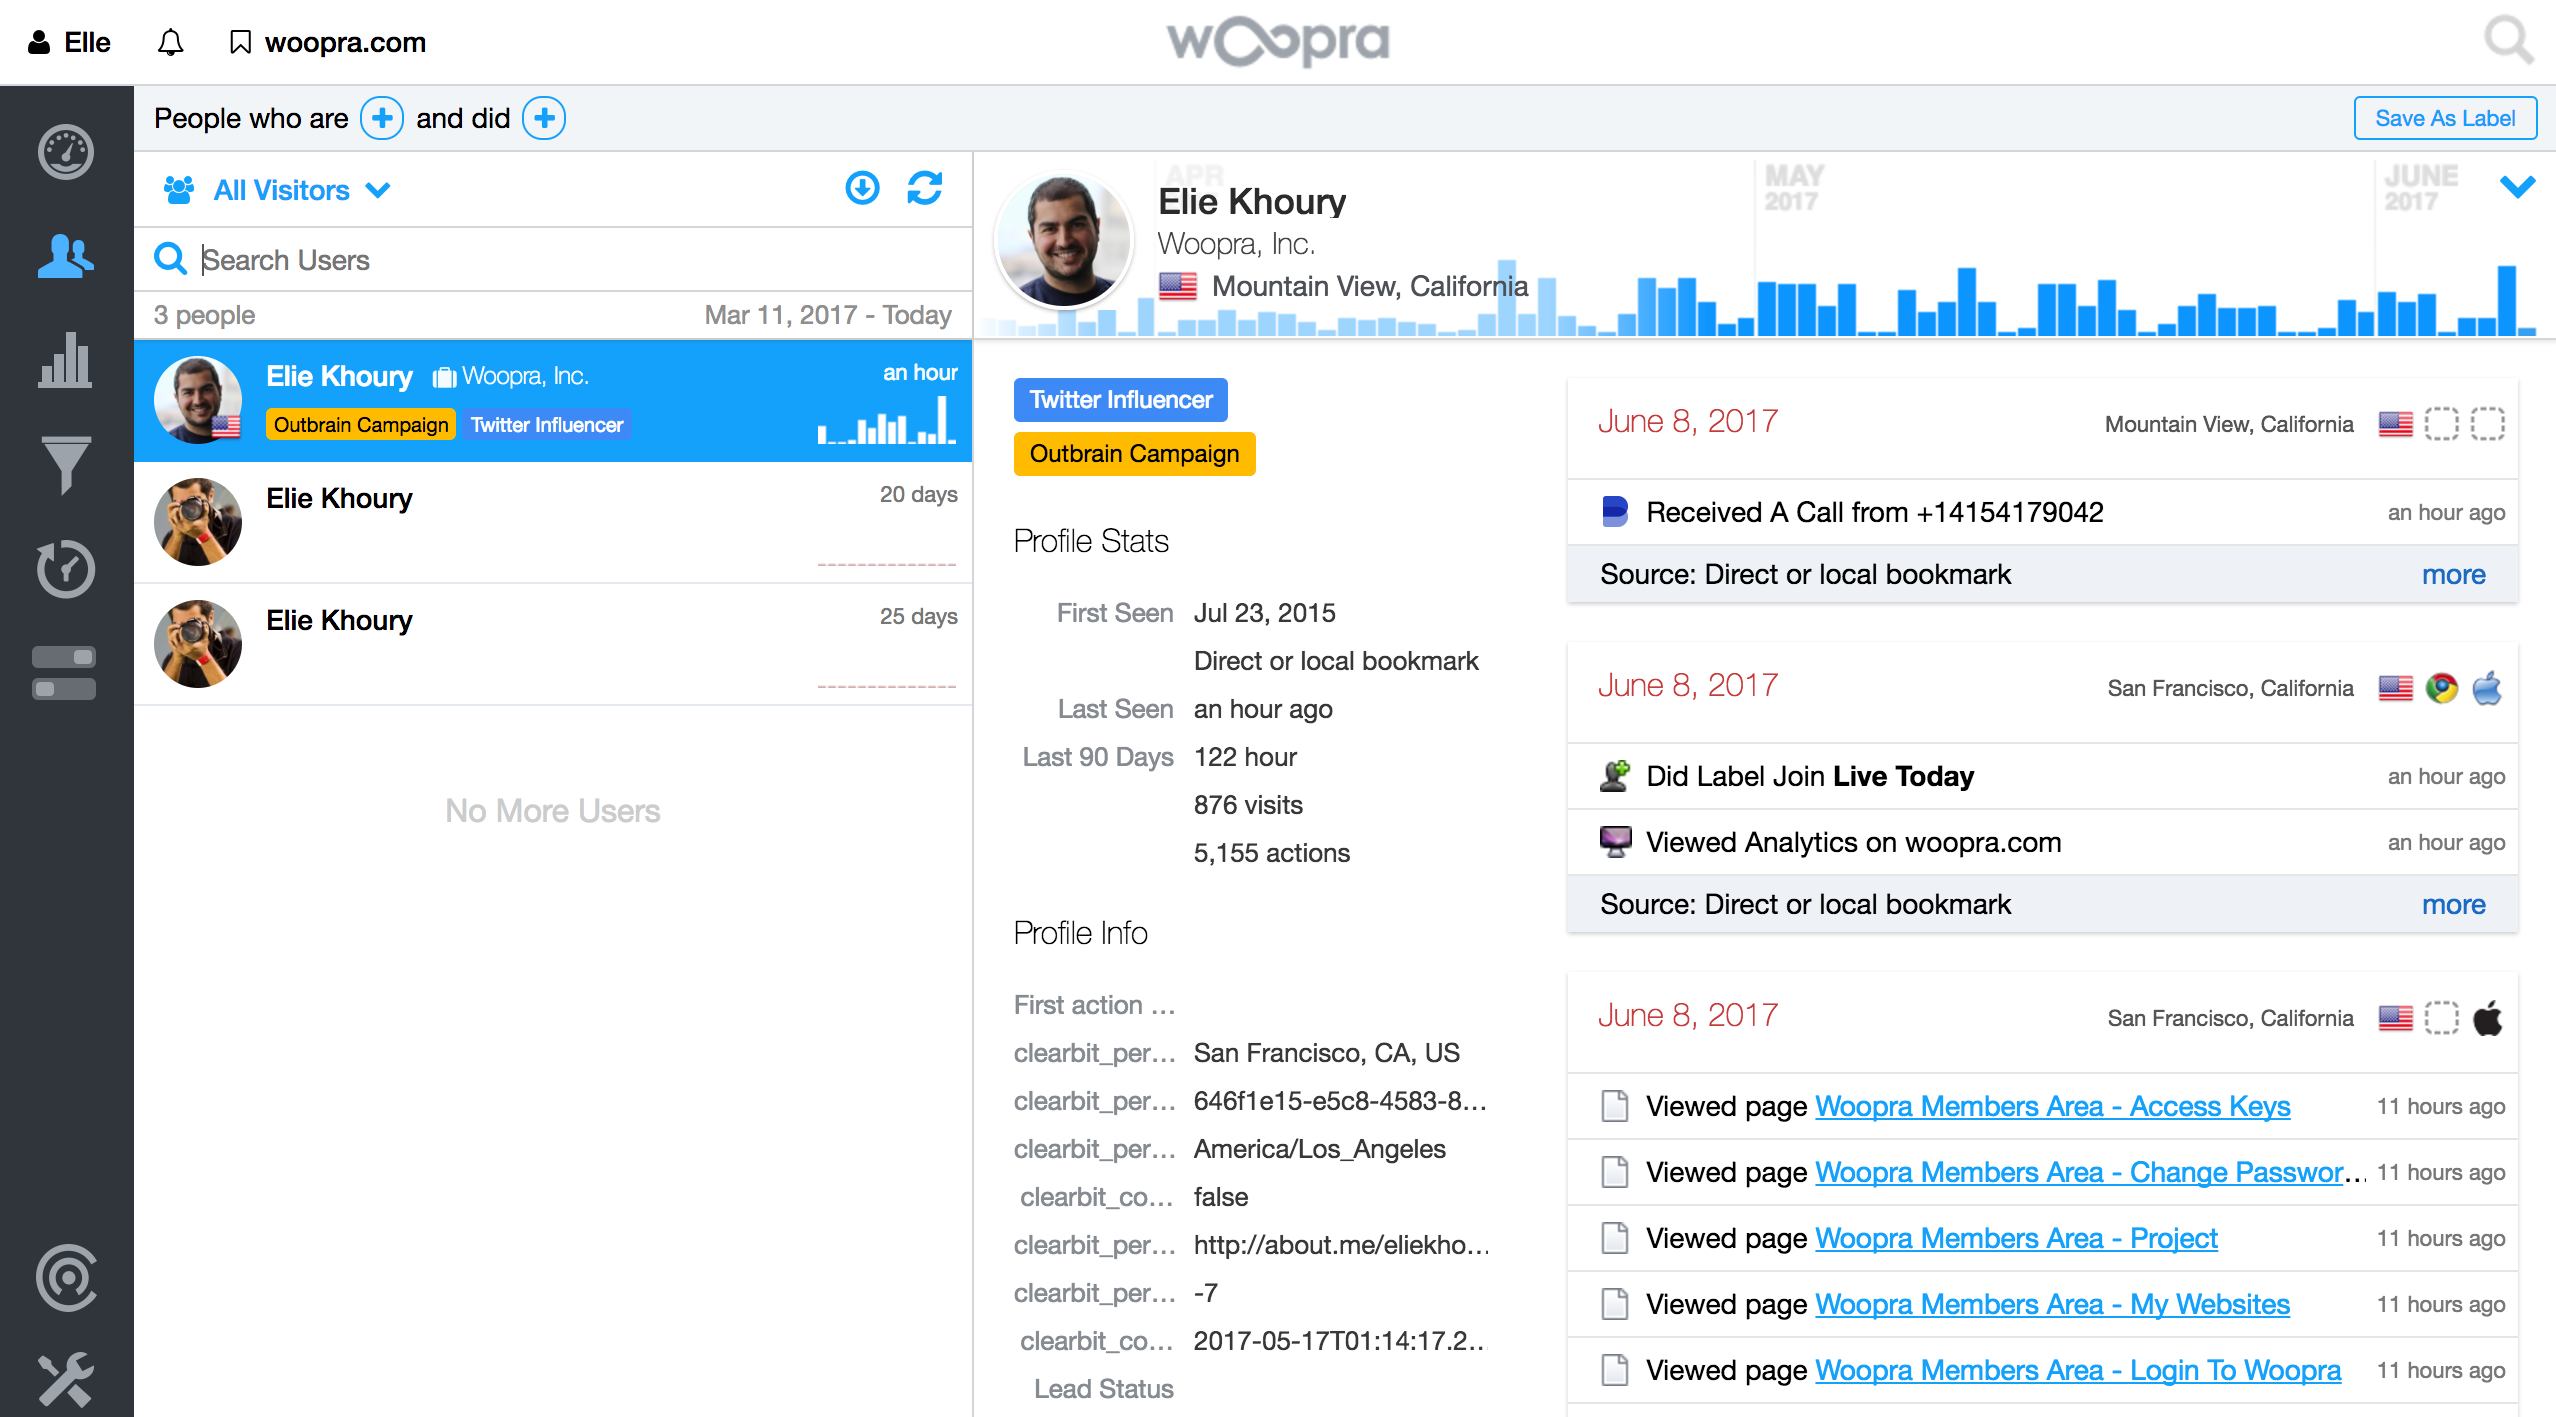
Task: Click the Twitter Influencer tag in visitor row
Action: [547, 425]
